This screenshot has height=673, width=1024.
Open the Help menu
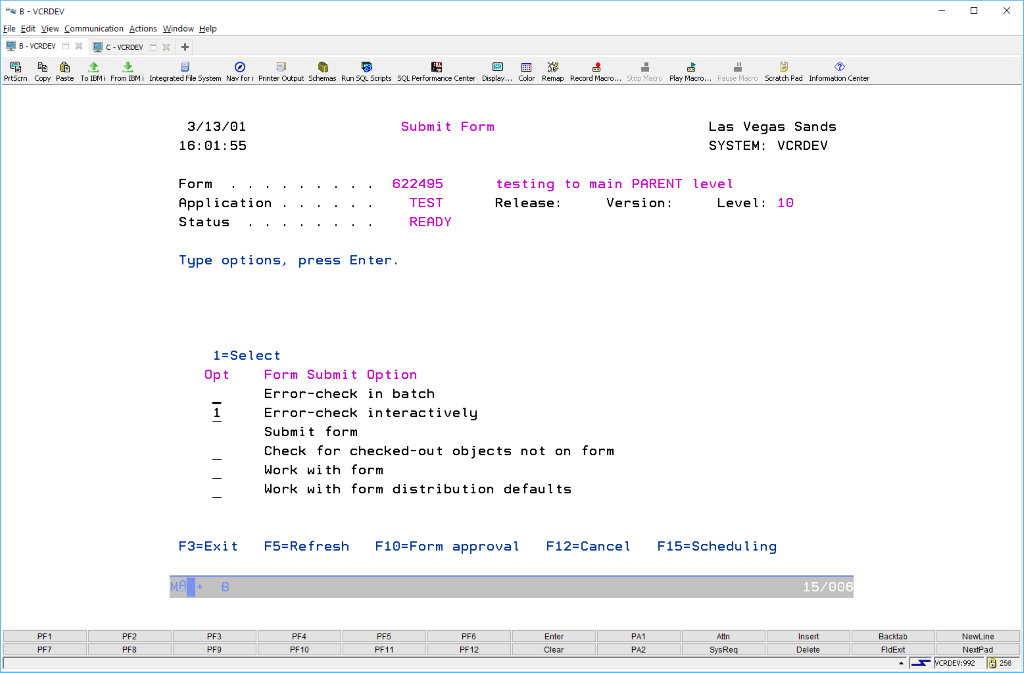(208, 29)
